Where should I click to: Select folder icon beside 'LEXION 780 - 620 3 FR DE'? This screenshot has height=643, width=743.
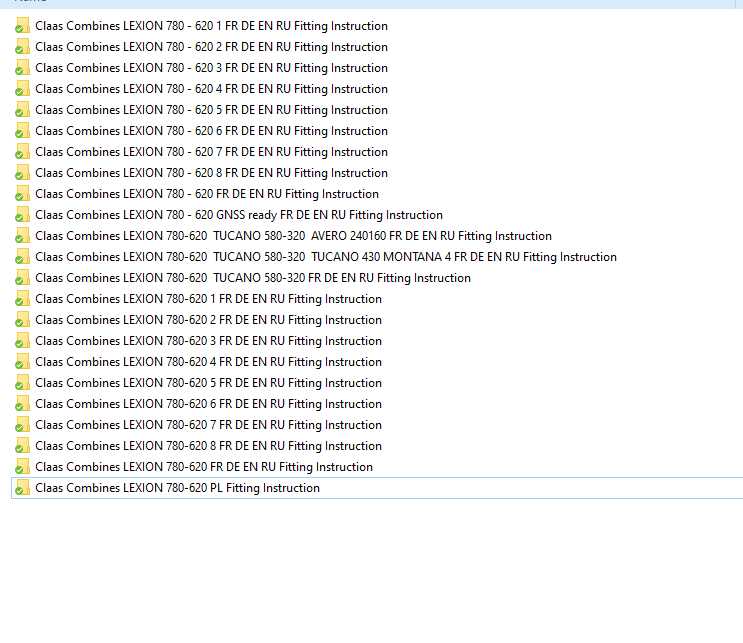click(22, 68)
